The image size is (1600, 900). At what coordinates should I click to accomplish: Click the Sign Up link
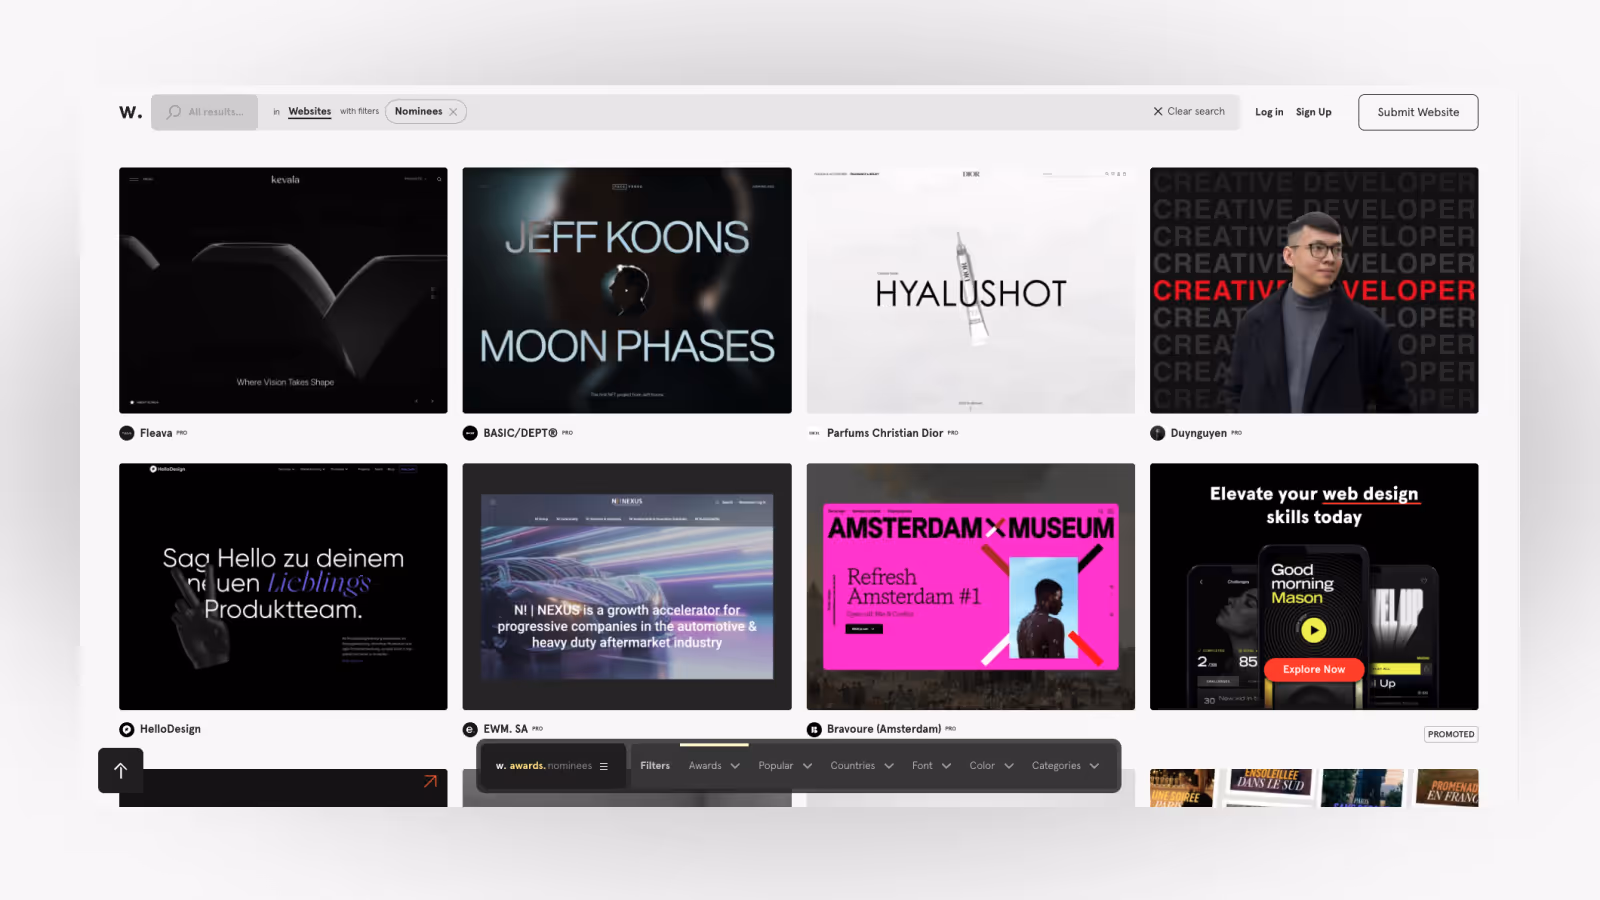click(x=1313, y=112)
